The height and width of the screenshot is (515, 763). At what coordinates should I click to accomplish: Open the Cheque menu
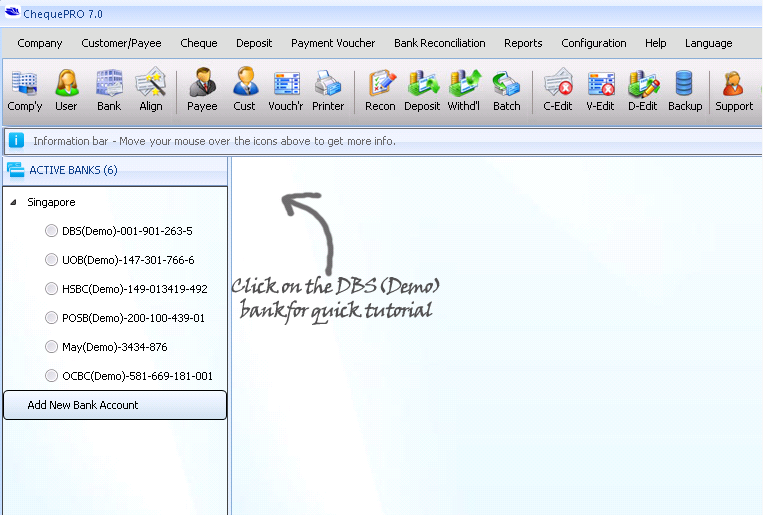coord(199,43)
